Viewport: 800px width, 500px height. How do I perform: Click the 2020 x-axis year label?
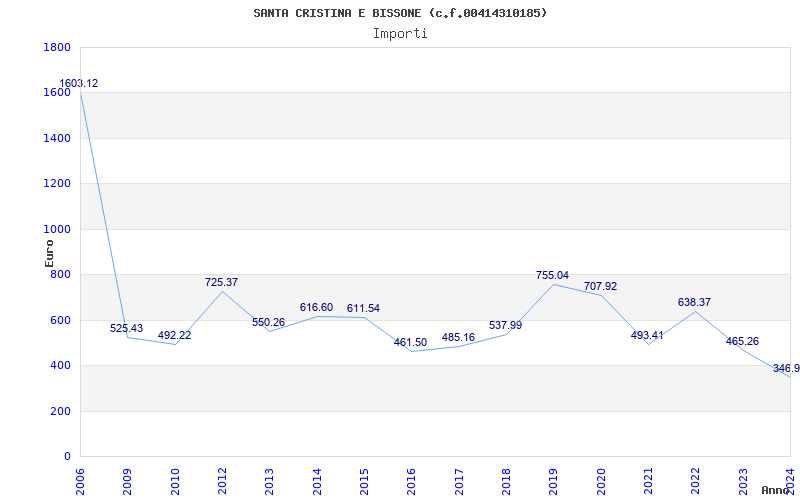coord(601,482)
